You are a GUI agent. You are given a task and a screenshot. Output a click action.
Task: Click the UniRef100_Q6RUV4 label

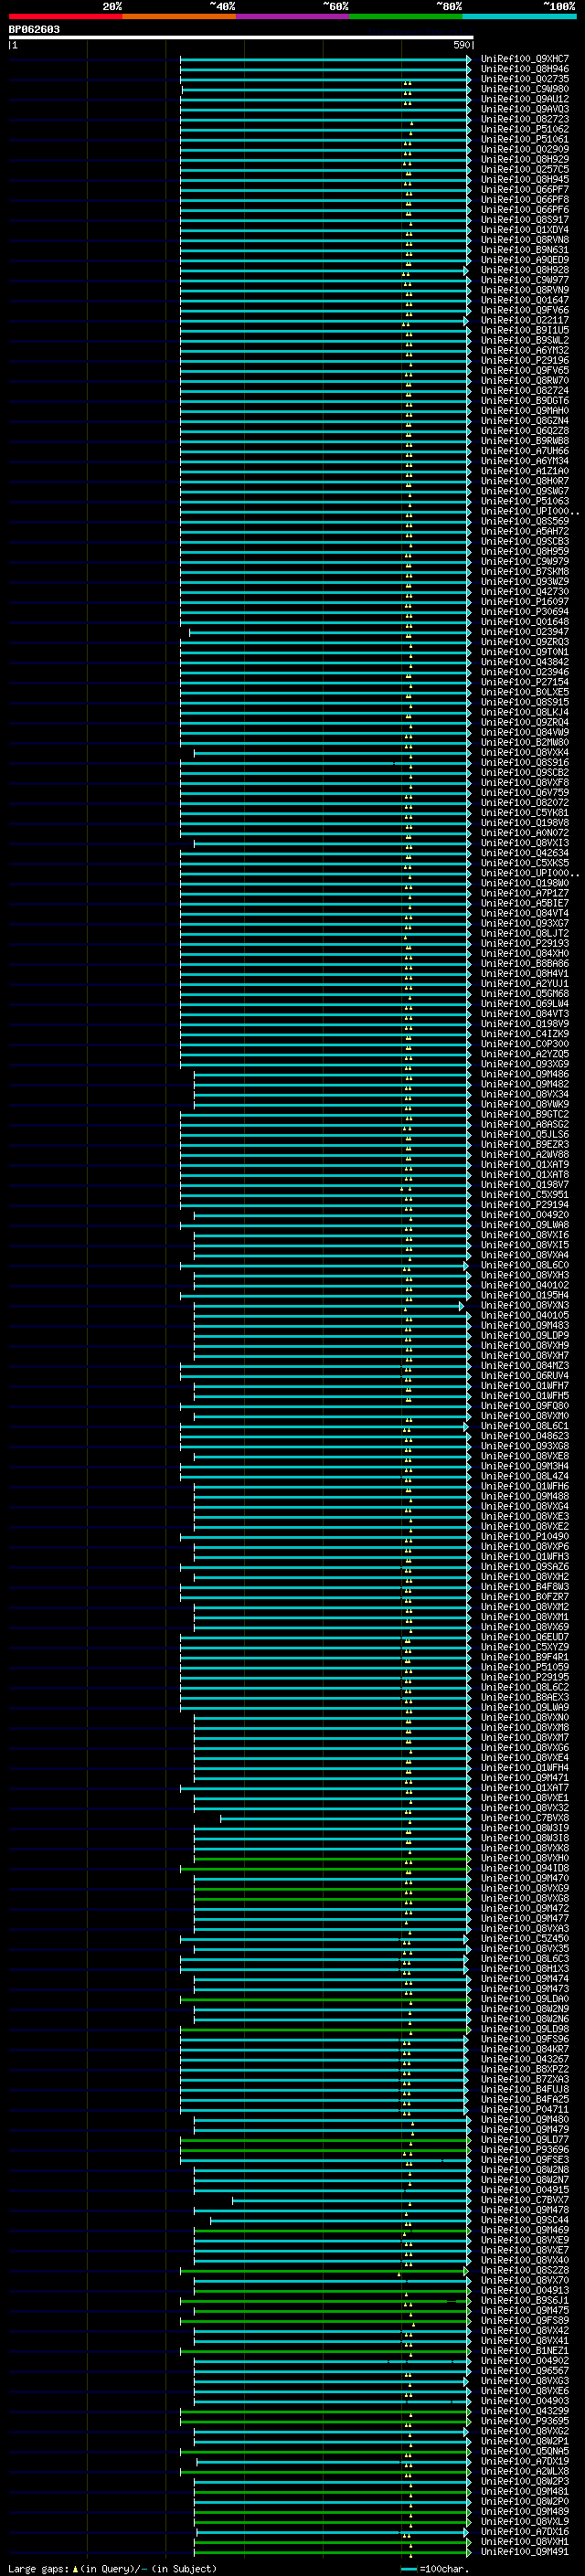(525, 1376)
